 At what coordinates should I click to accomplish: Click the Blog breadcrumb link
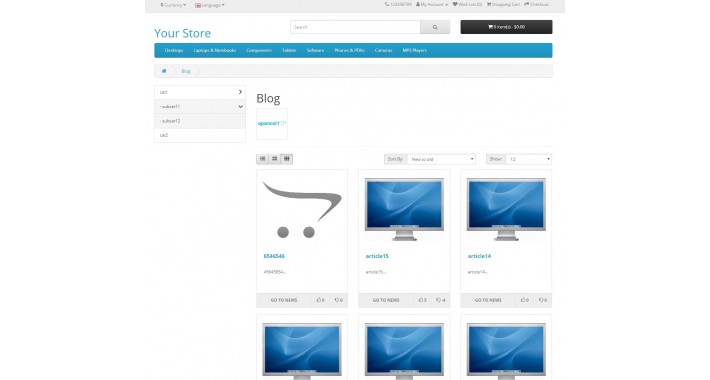(x=186, y=71)
